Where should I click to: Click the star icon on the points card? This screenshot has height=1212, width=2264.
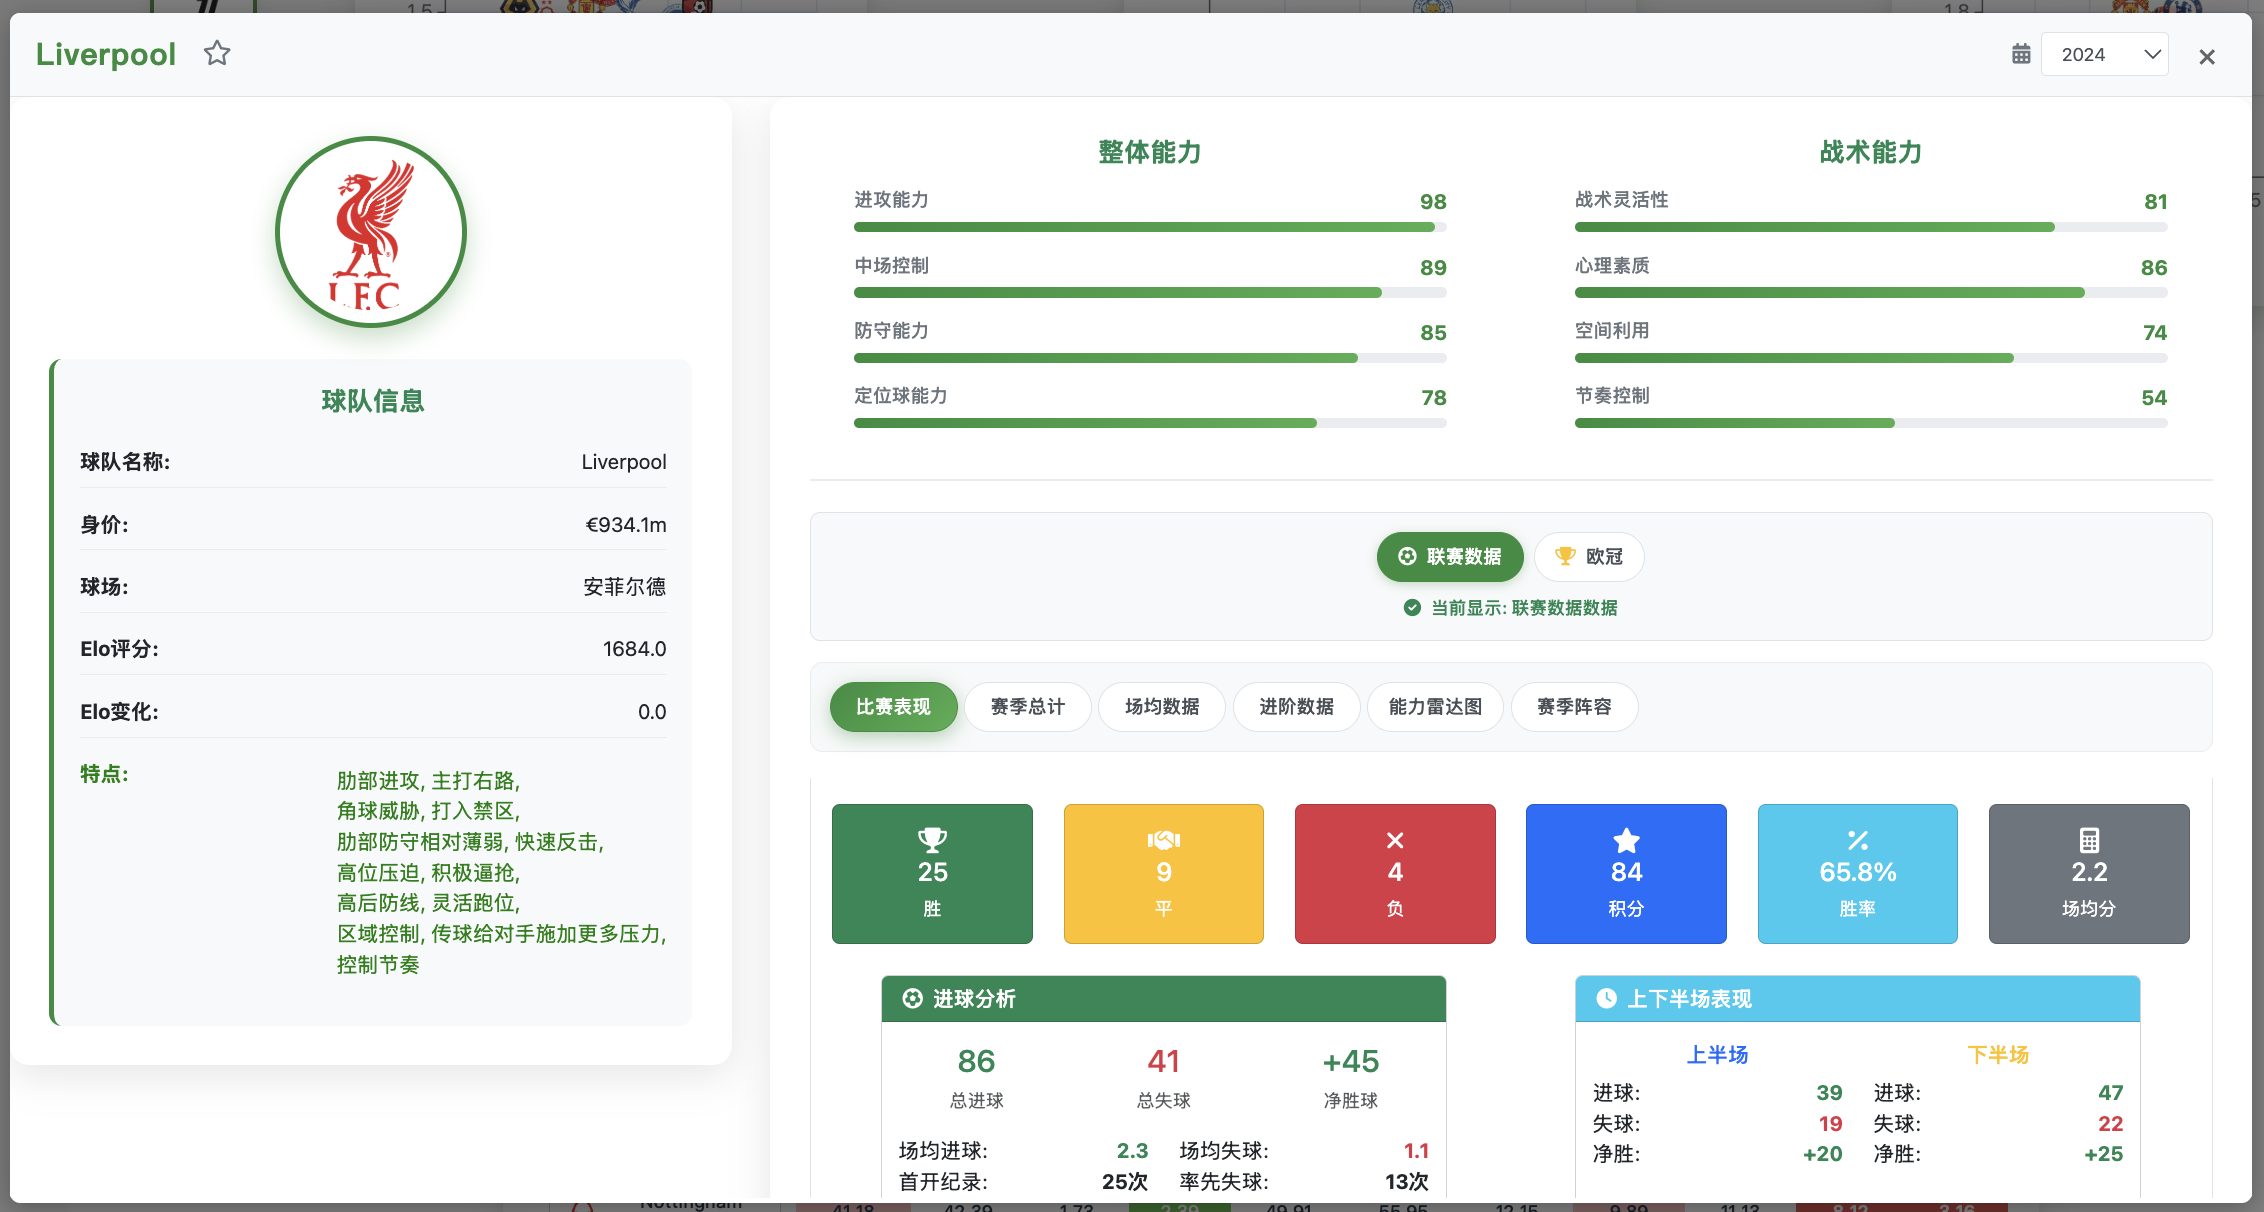point(1625,840)
